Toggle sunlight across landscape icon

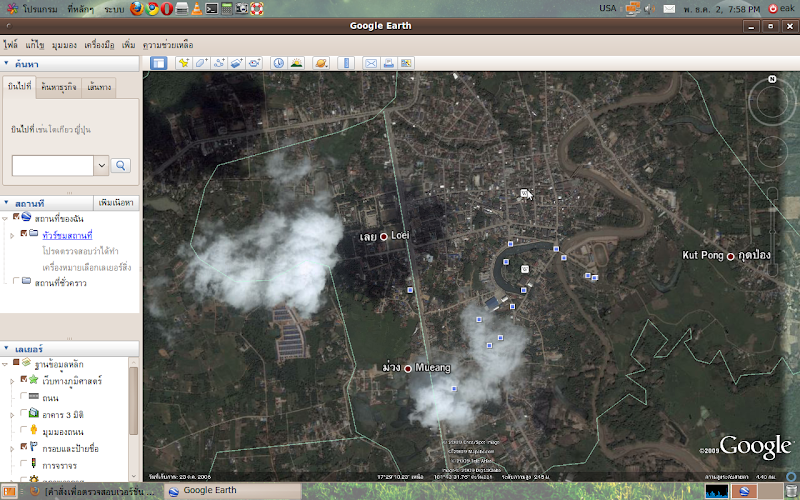click(296, 63)
